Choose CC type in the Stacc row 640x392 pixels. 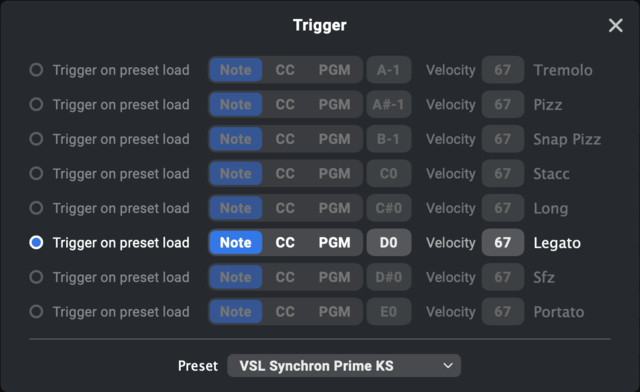point(285,174)
